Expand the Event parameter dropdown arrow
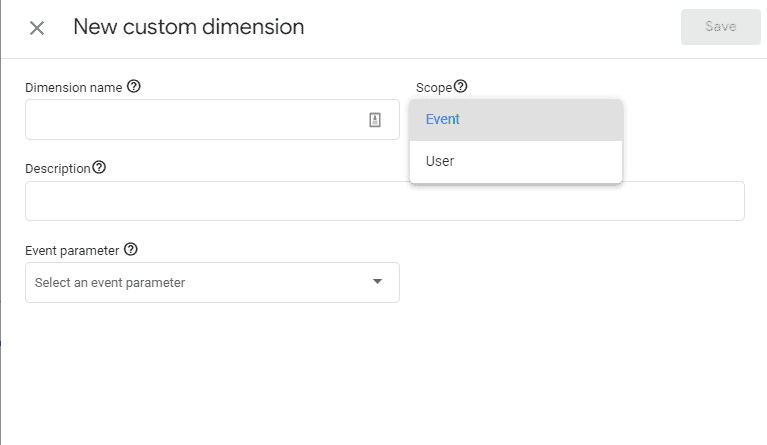 point(377,282)
